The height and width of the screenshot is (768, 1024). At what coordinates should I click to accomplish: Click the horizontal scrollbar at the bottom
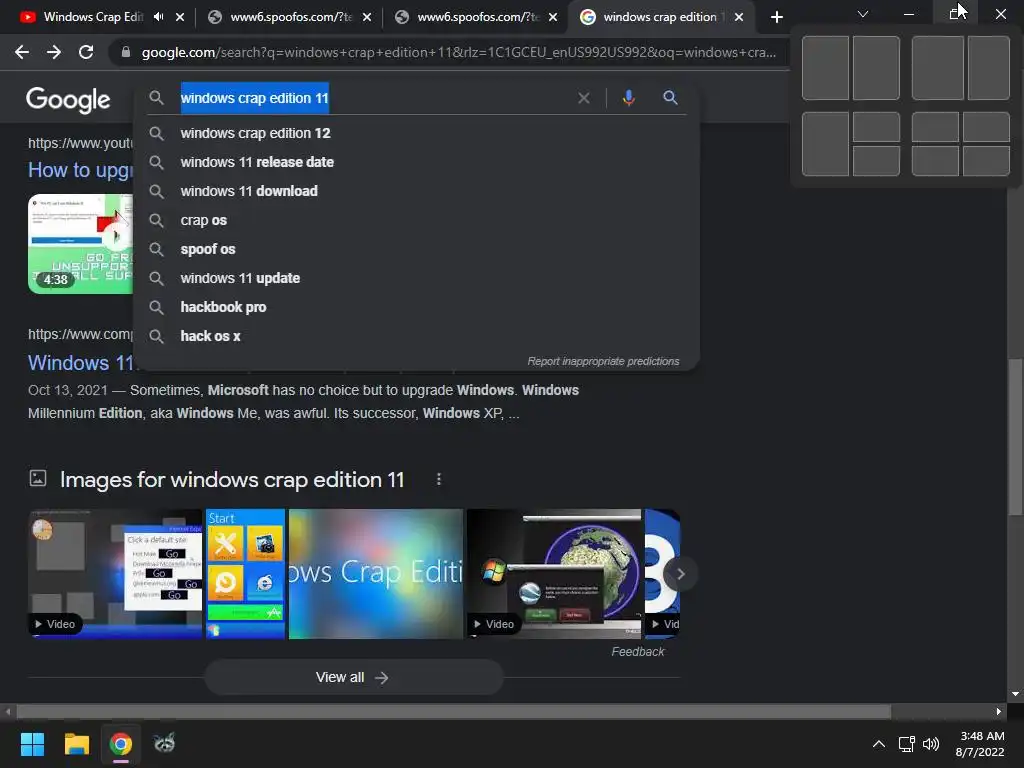pos(453,711)
